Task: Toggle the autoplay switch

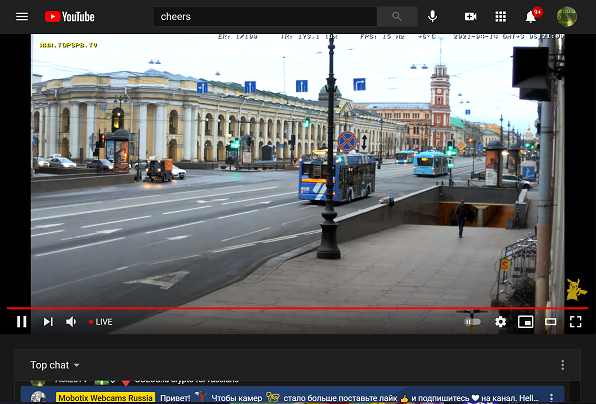Action: click(472, 322)
